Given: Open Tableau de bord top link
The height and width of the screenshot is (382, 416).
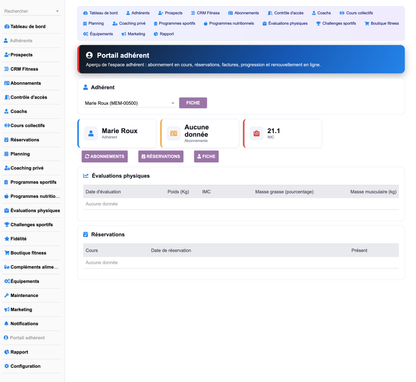Looking at the screenshot, I should tap(100, 13).
